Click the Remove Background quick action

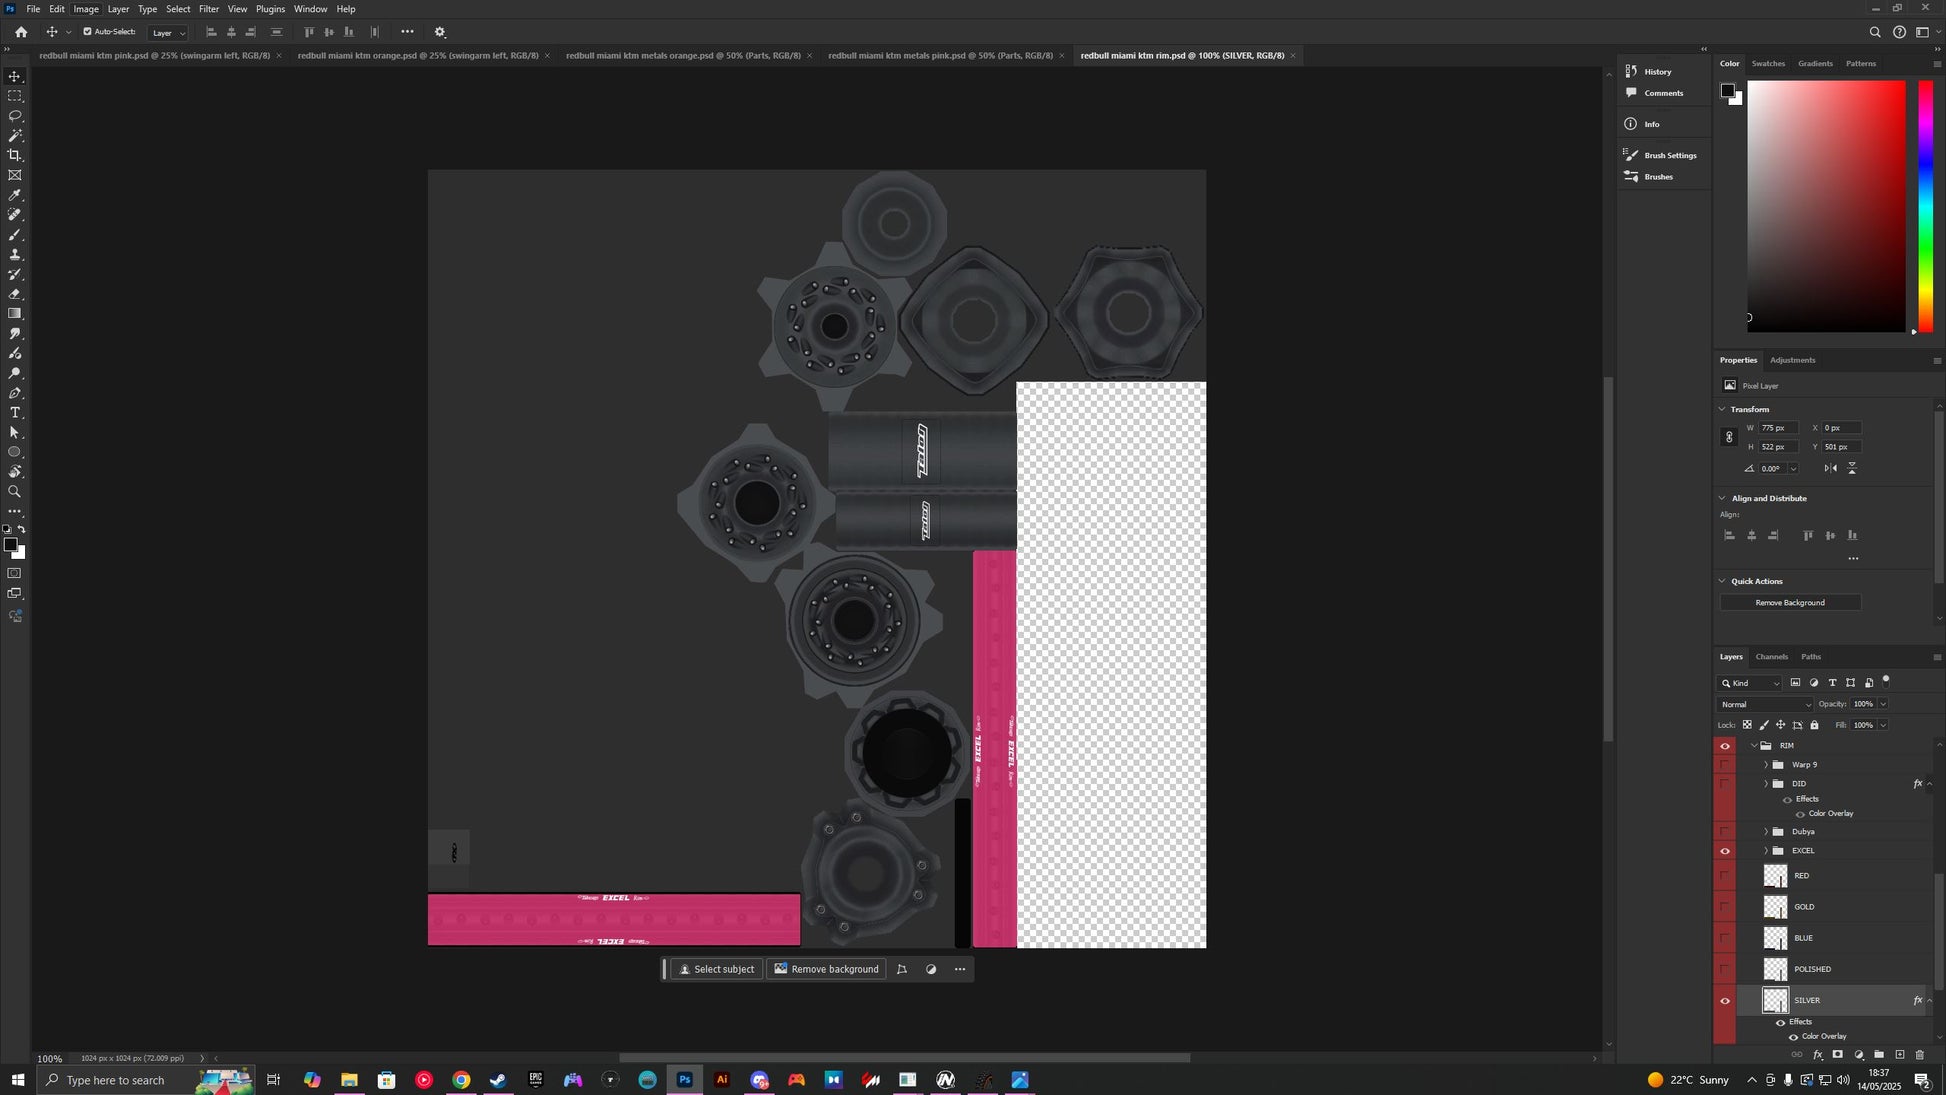(x=1790, y=603)
